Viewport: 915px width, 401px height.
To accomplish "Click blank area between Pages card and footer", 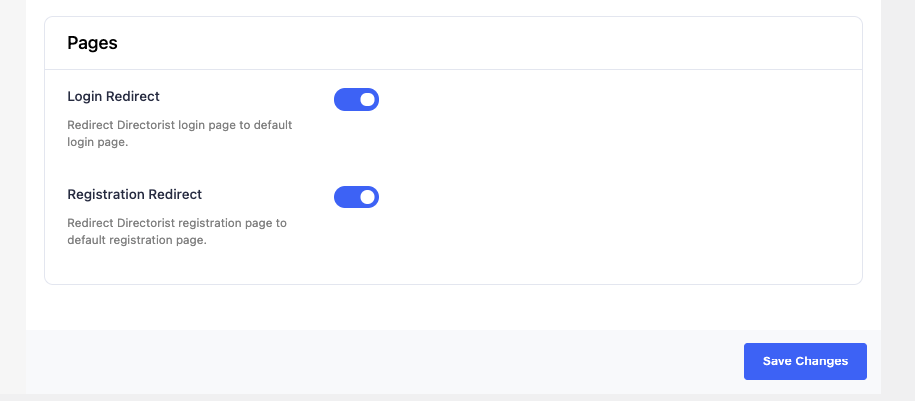I will pyautogui.click(x=453, y=308).
